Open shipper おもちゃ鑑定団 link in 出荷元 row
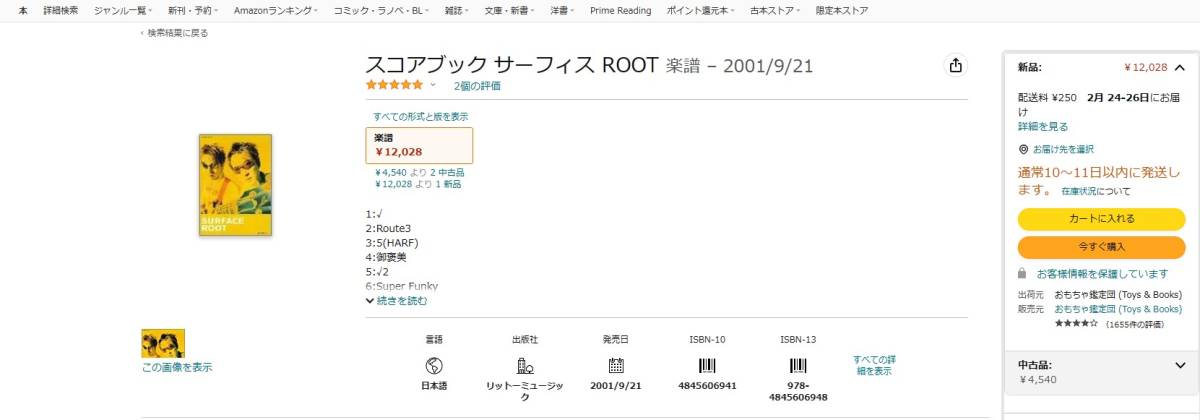1200x420 pixels. point(1118,295)
